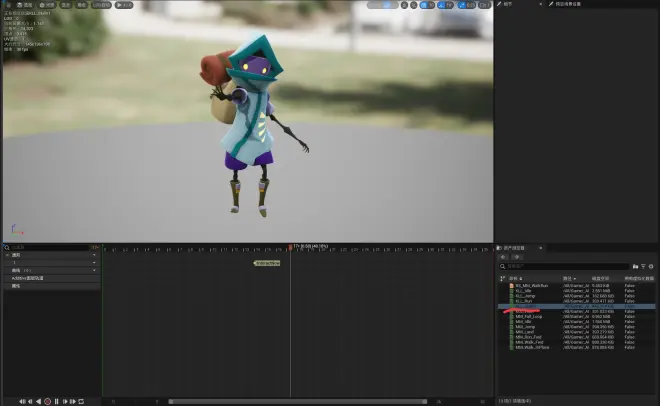
Task: Open the asset browser filters icon
Action: (643, 266)
